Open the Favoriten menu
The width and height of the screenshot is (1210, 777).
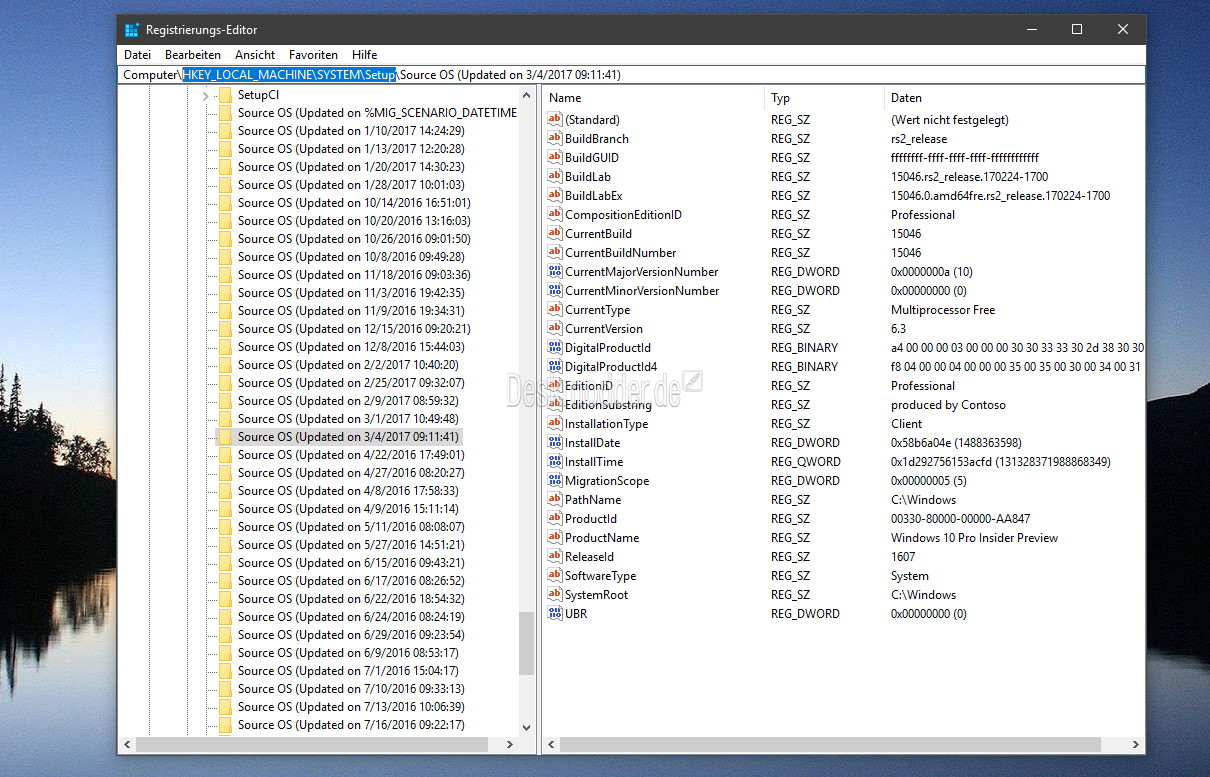tap(313, 55)
